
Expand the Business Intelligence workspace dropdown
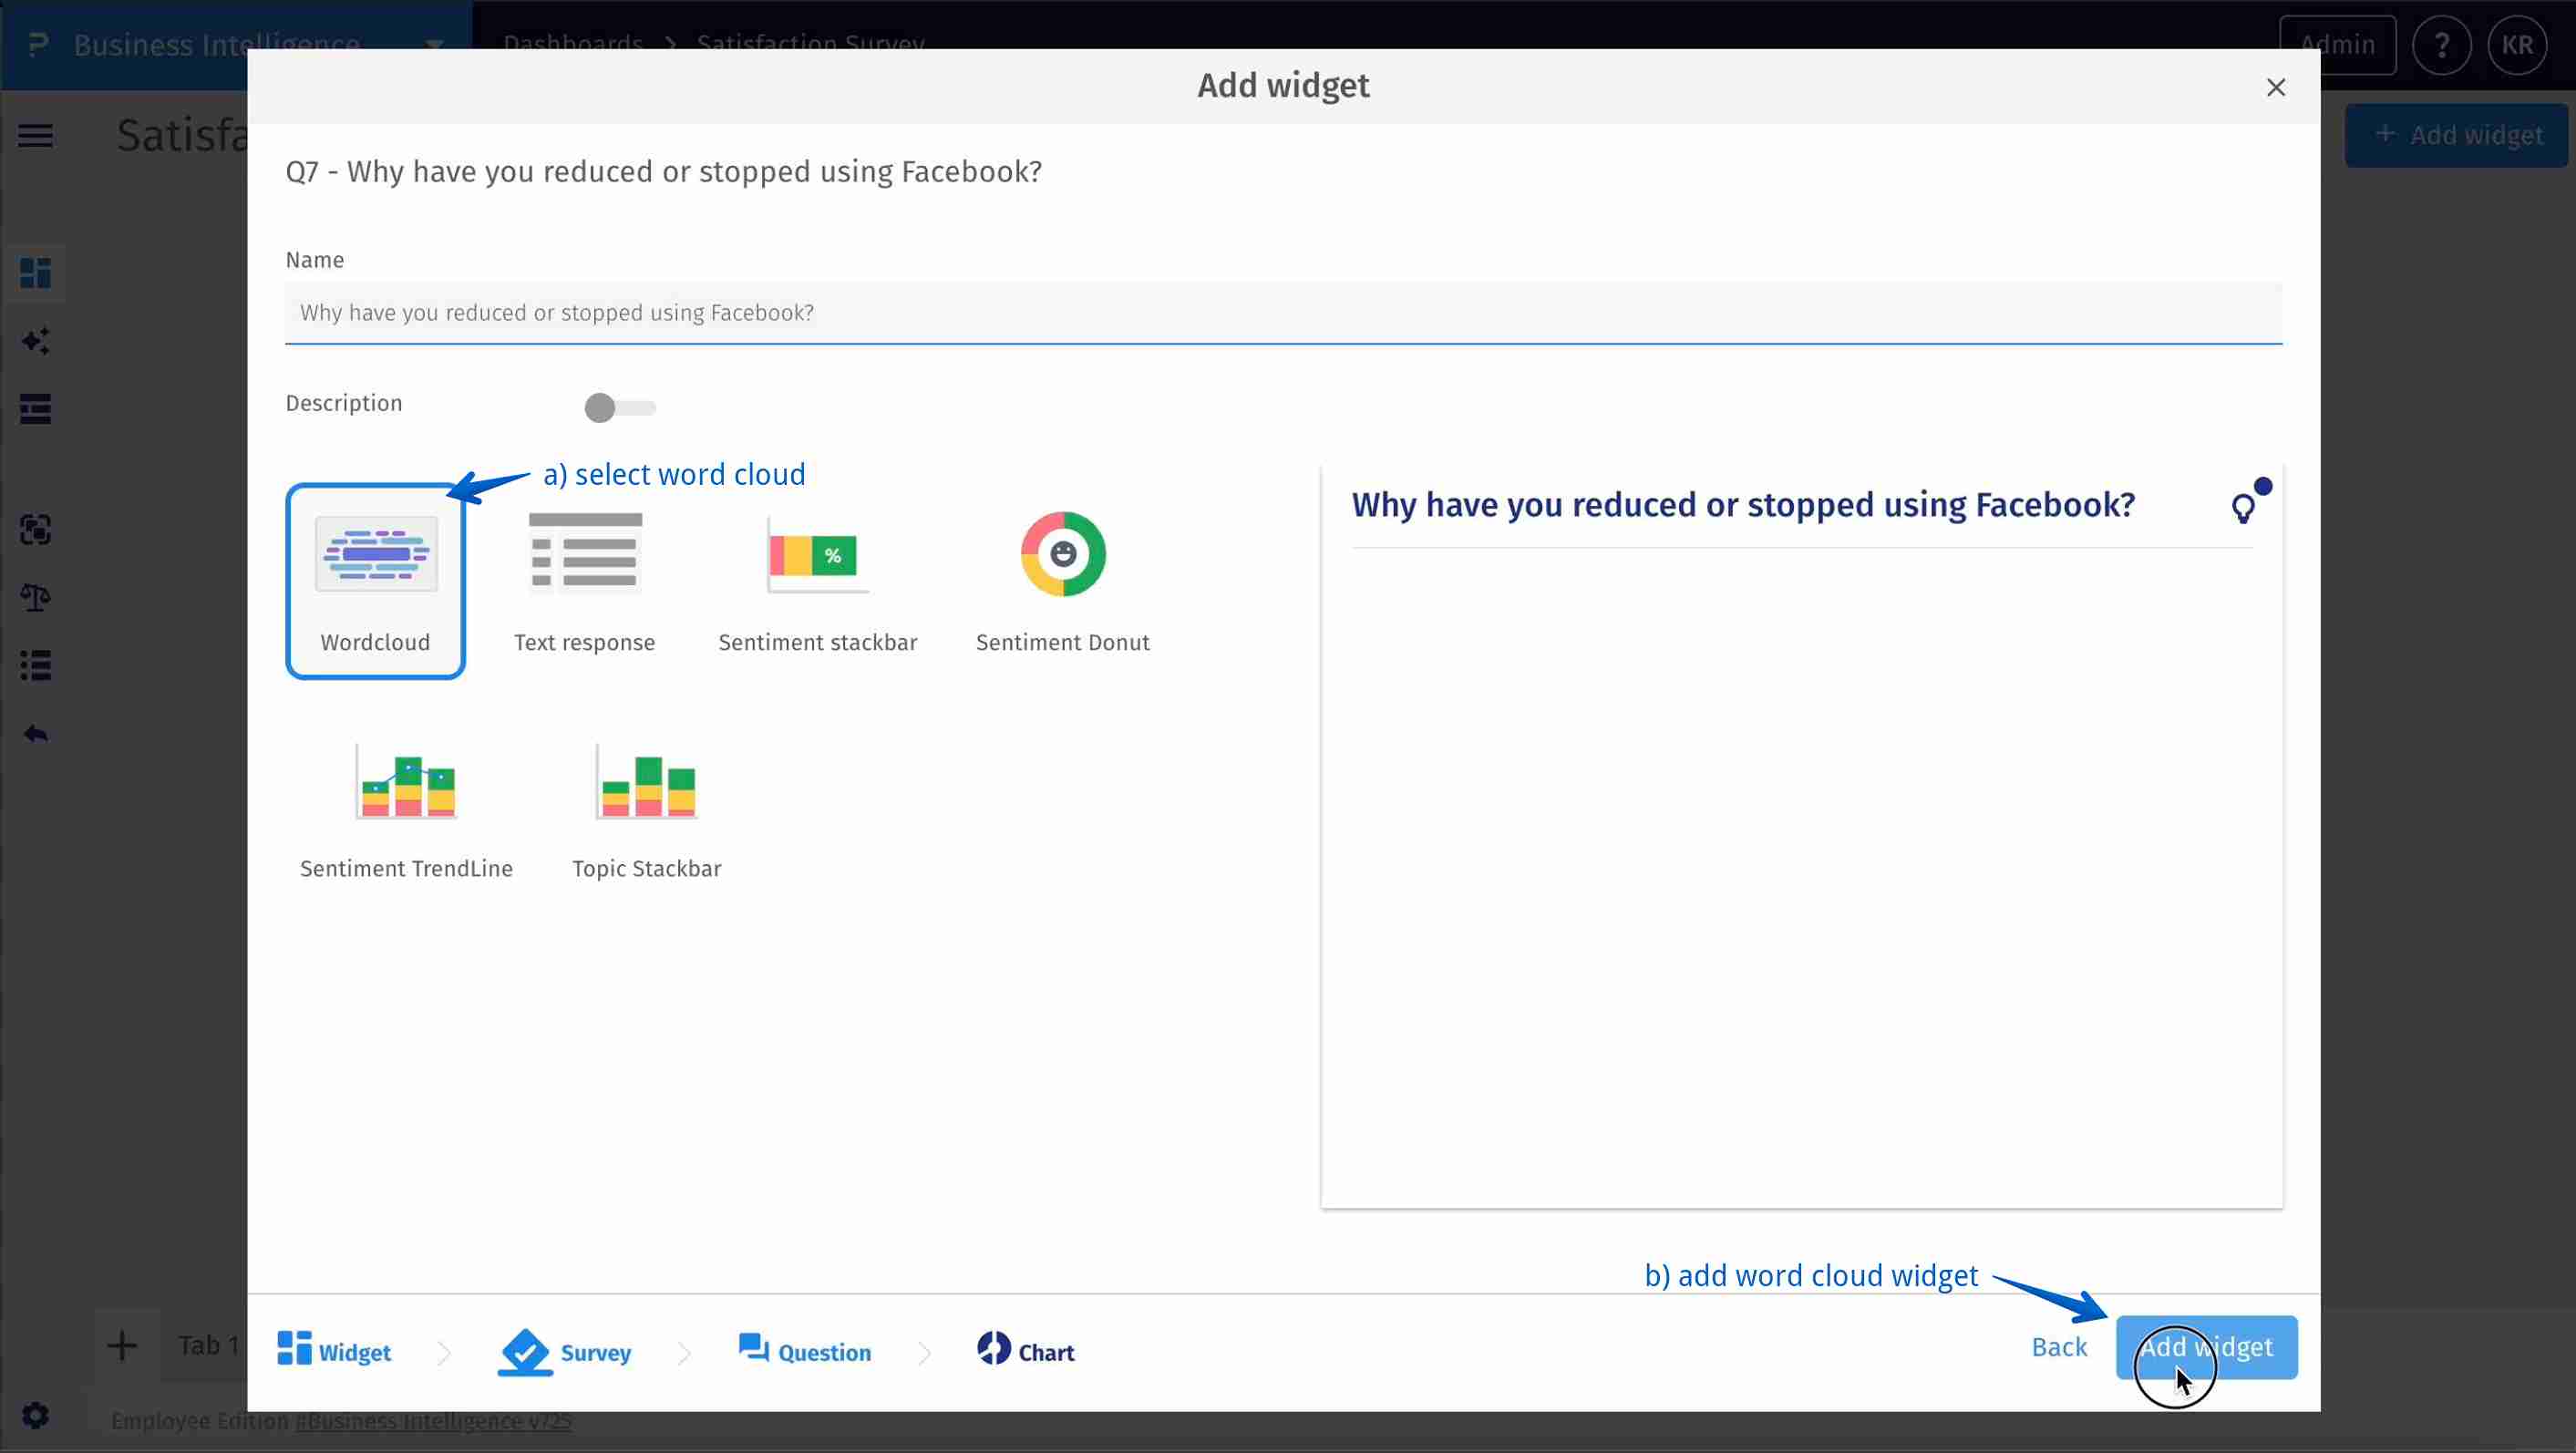point(433,45)
